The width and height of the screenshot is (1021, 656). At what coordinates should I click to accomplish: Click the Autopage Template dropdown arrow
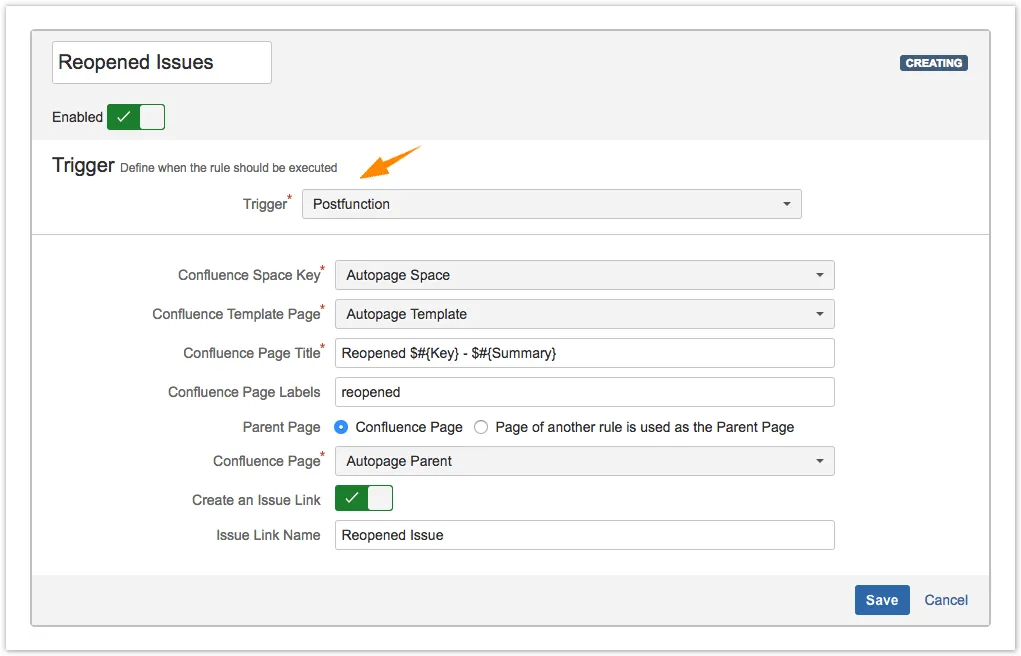pos(819,314)
